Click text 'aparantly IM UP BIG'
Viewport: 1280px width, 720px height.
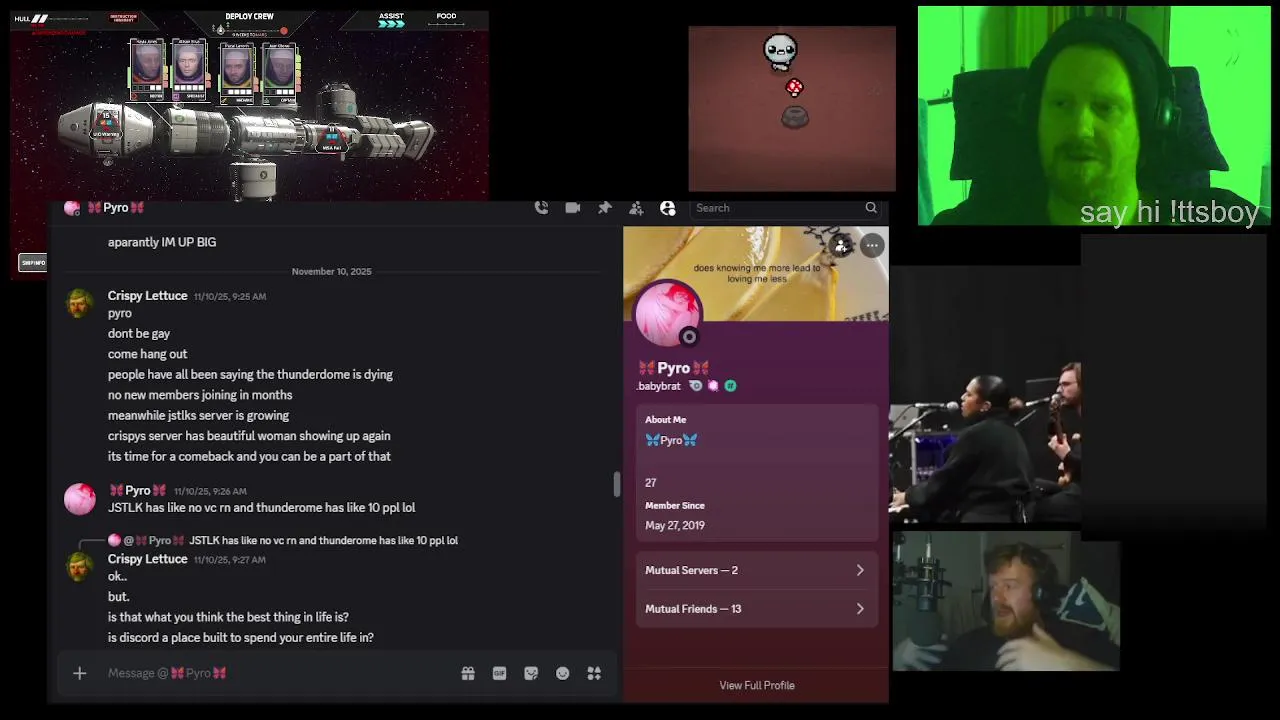[162, 242]
